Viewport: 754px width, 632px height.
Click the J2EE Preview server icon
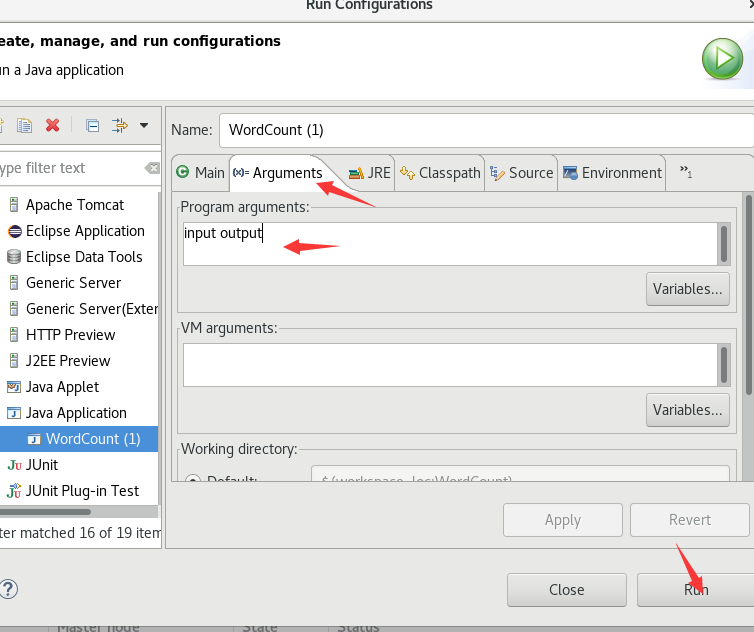(x=14, y=361)
